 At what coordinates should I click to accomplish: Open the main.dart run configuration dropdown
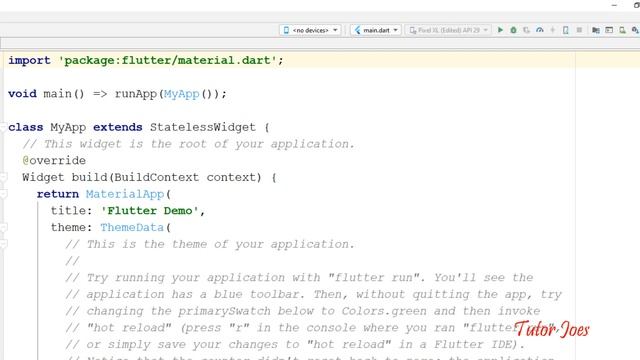[376, 30]
